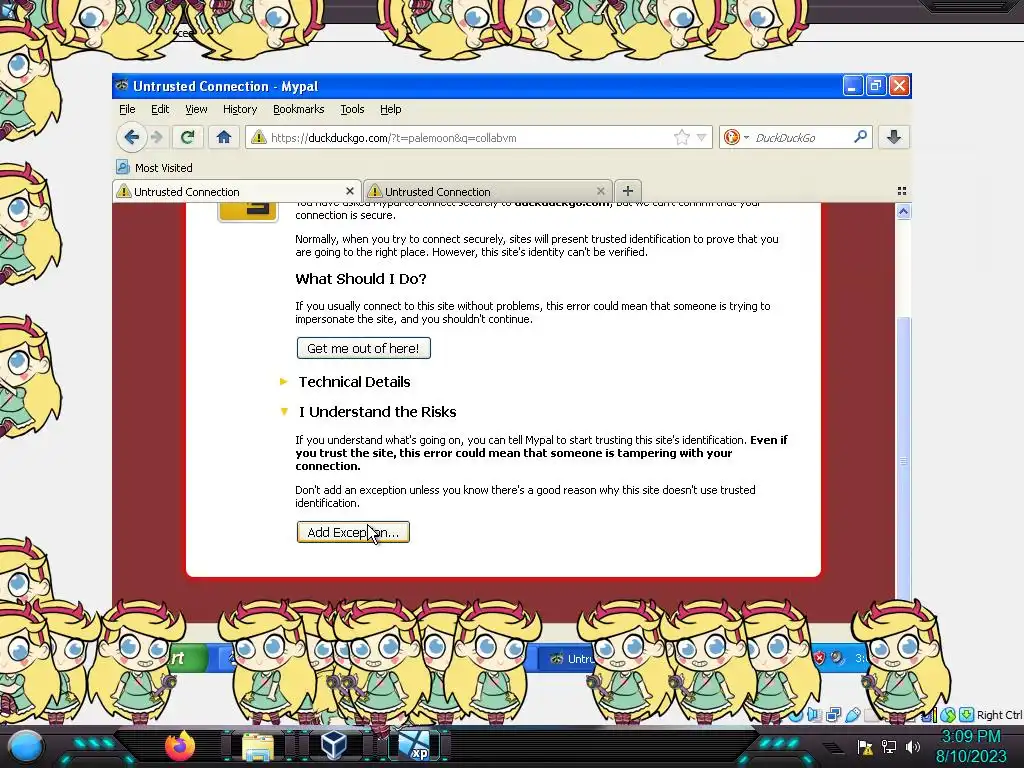Click the network tray icon
The width and height of the screenshot is (1024, 768).
tap(889, 747)
